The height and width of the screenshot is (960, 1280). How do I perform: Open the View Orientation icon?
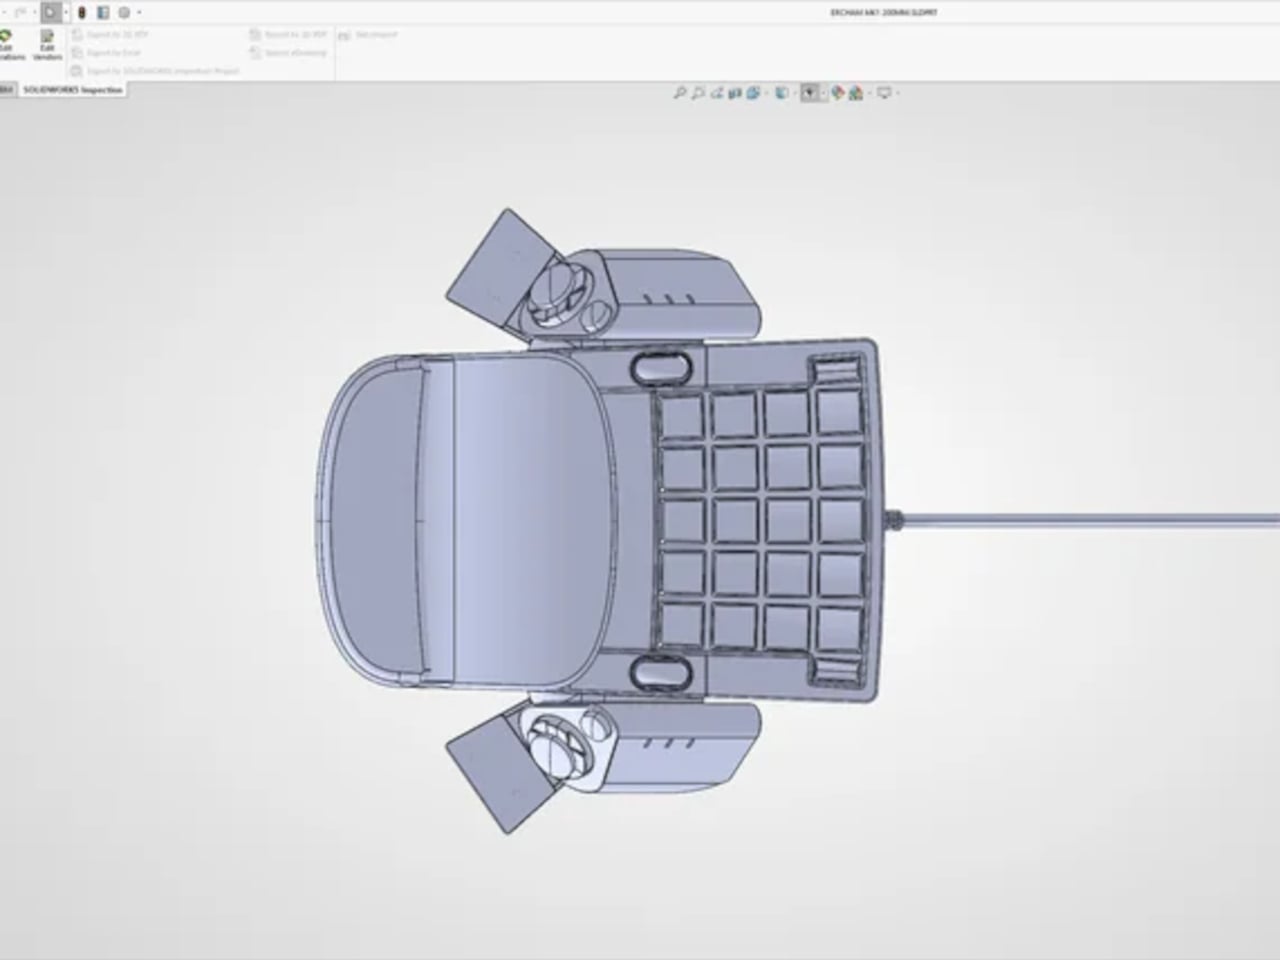[x=752, y=93]
